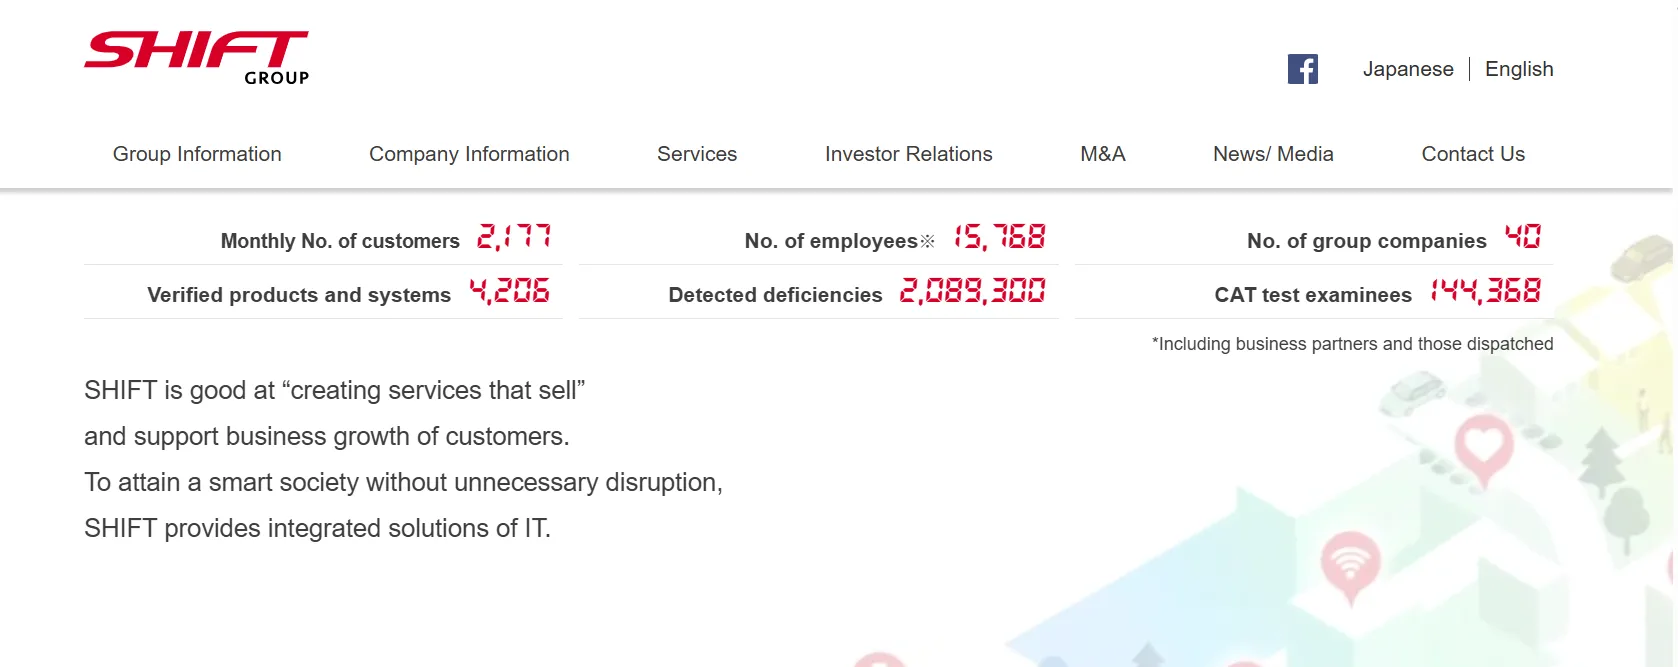Open the News/ Media menu
Screen dimensions: 1678x667
coord(1273,154)
